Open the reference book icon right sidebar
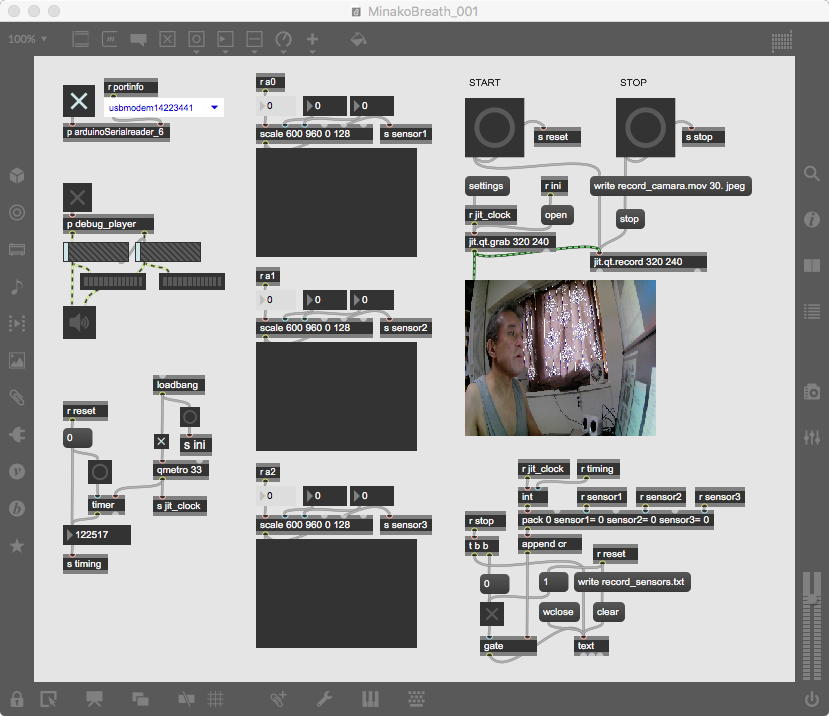The image size is (829, 716). pyautogui.click(x=812, y=265)
